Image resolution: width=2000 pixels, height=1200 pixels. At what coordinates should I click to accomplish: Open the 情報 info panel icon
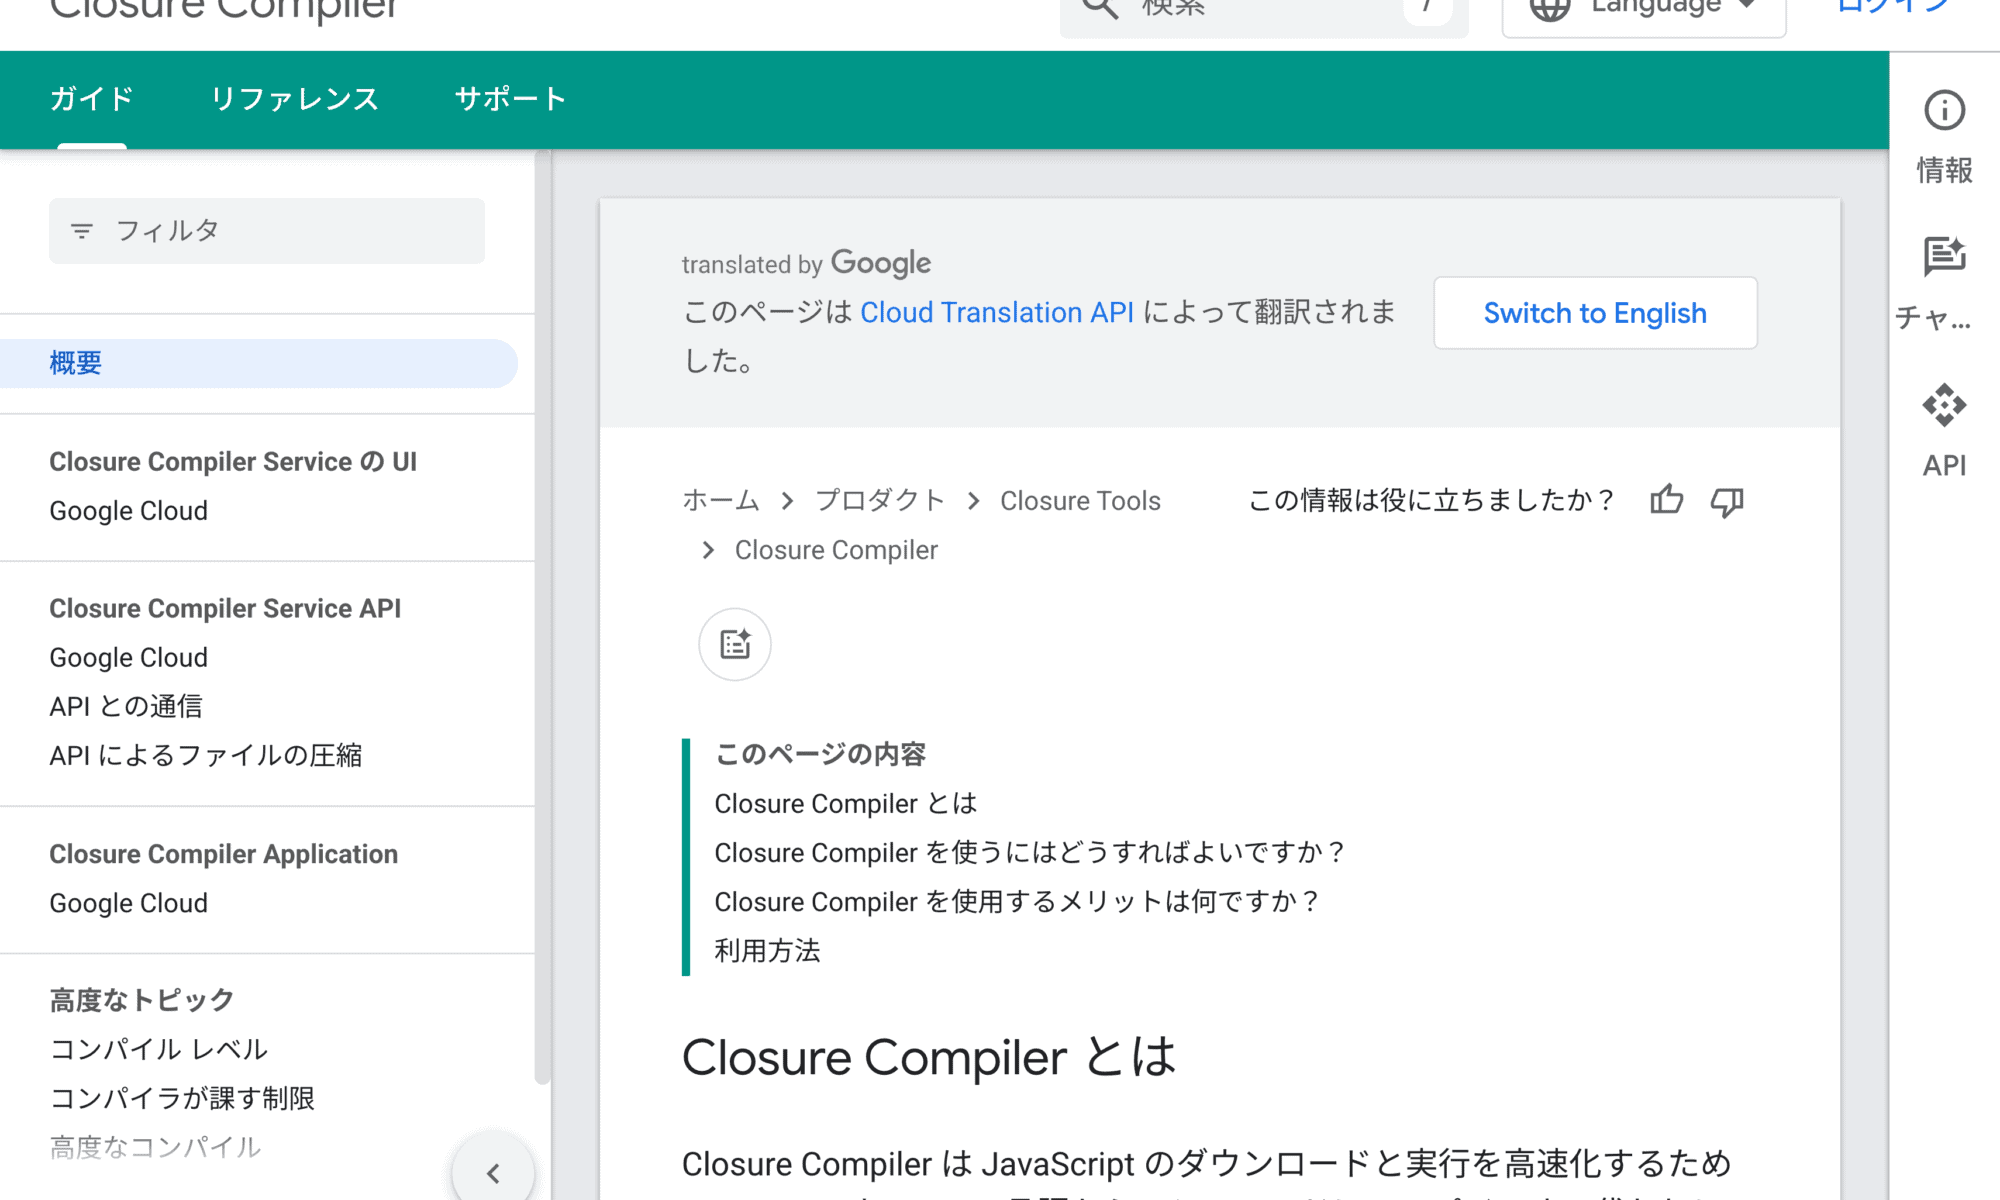coord(1944,111)
